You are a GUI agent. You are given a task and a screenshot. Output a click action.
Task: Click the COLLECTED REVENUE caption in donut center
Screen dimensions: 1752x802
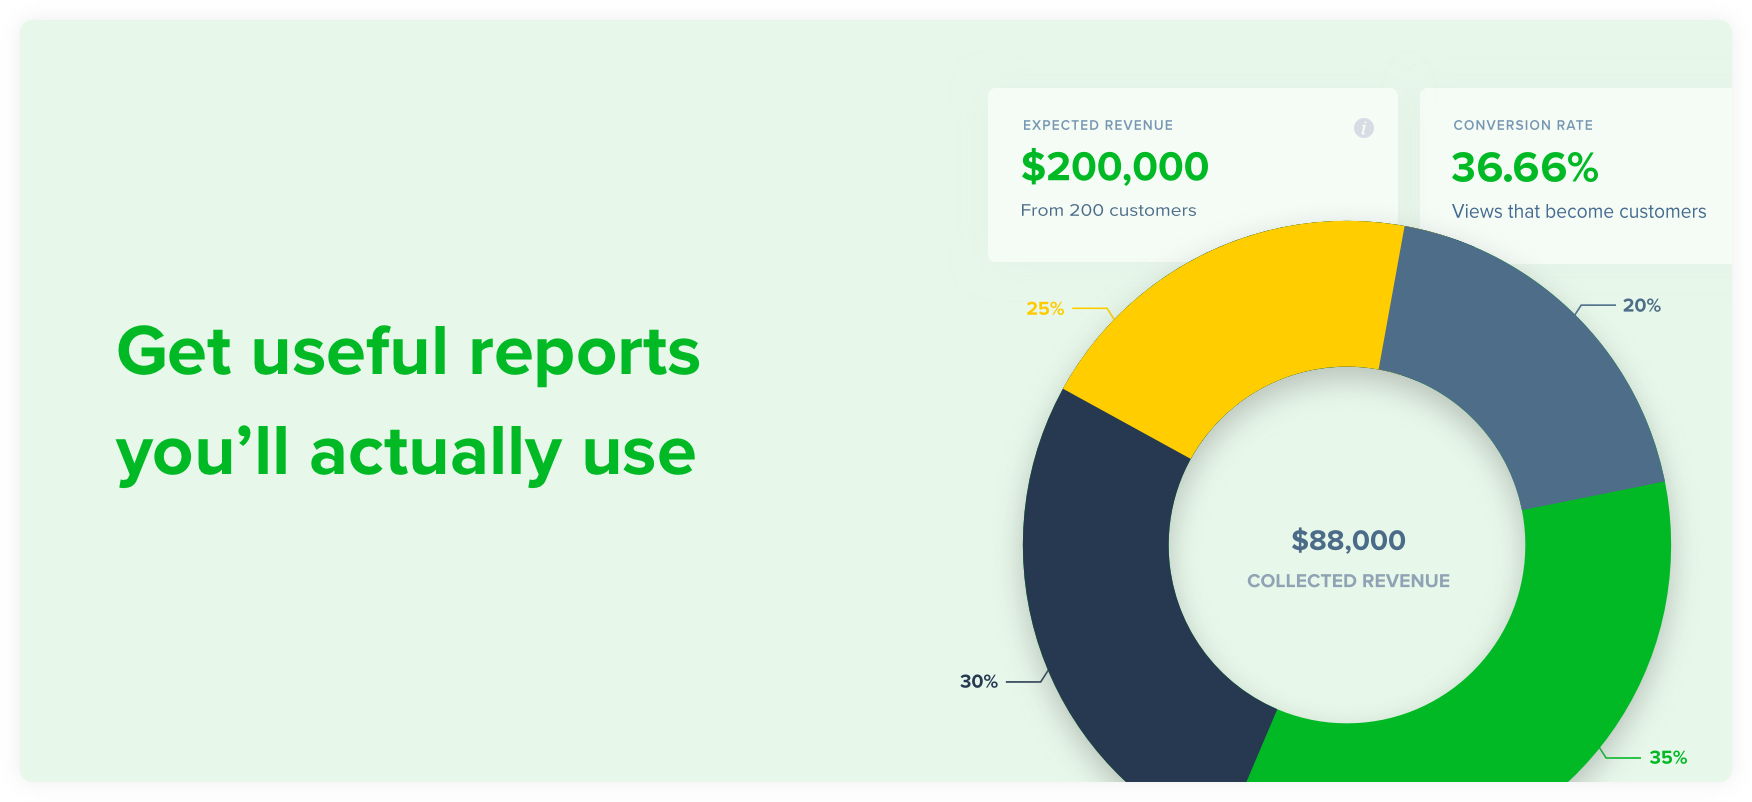pyautogui.click(x=1348, y=581)
